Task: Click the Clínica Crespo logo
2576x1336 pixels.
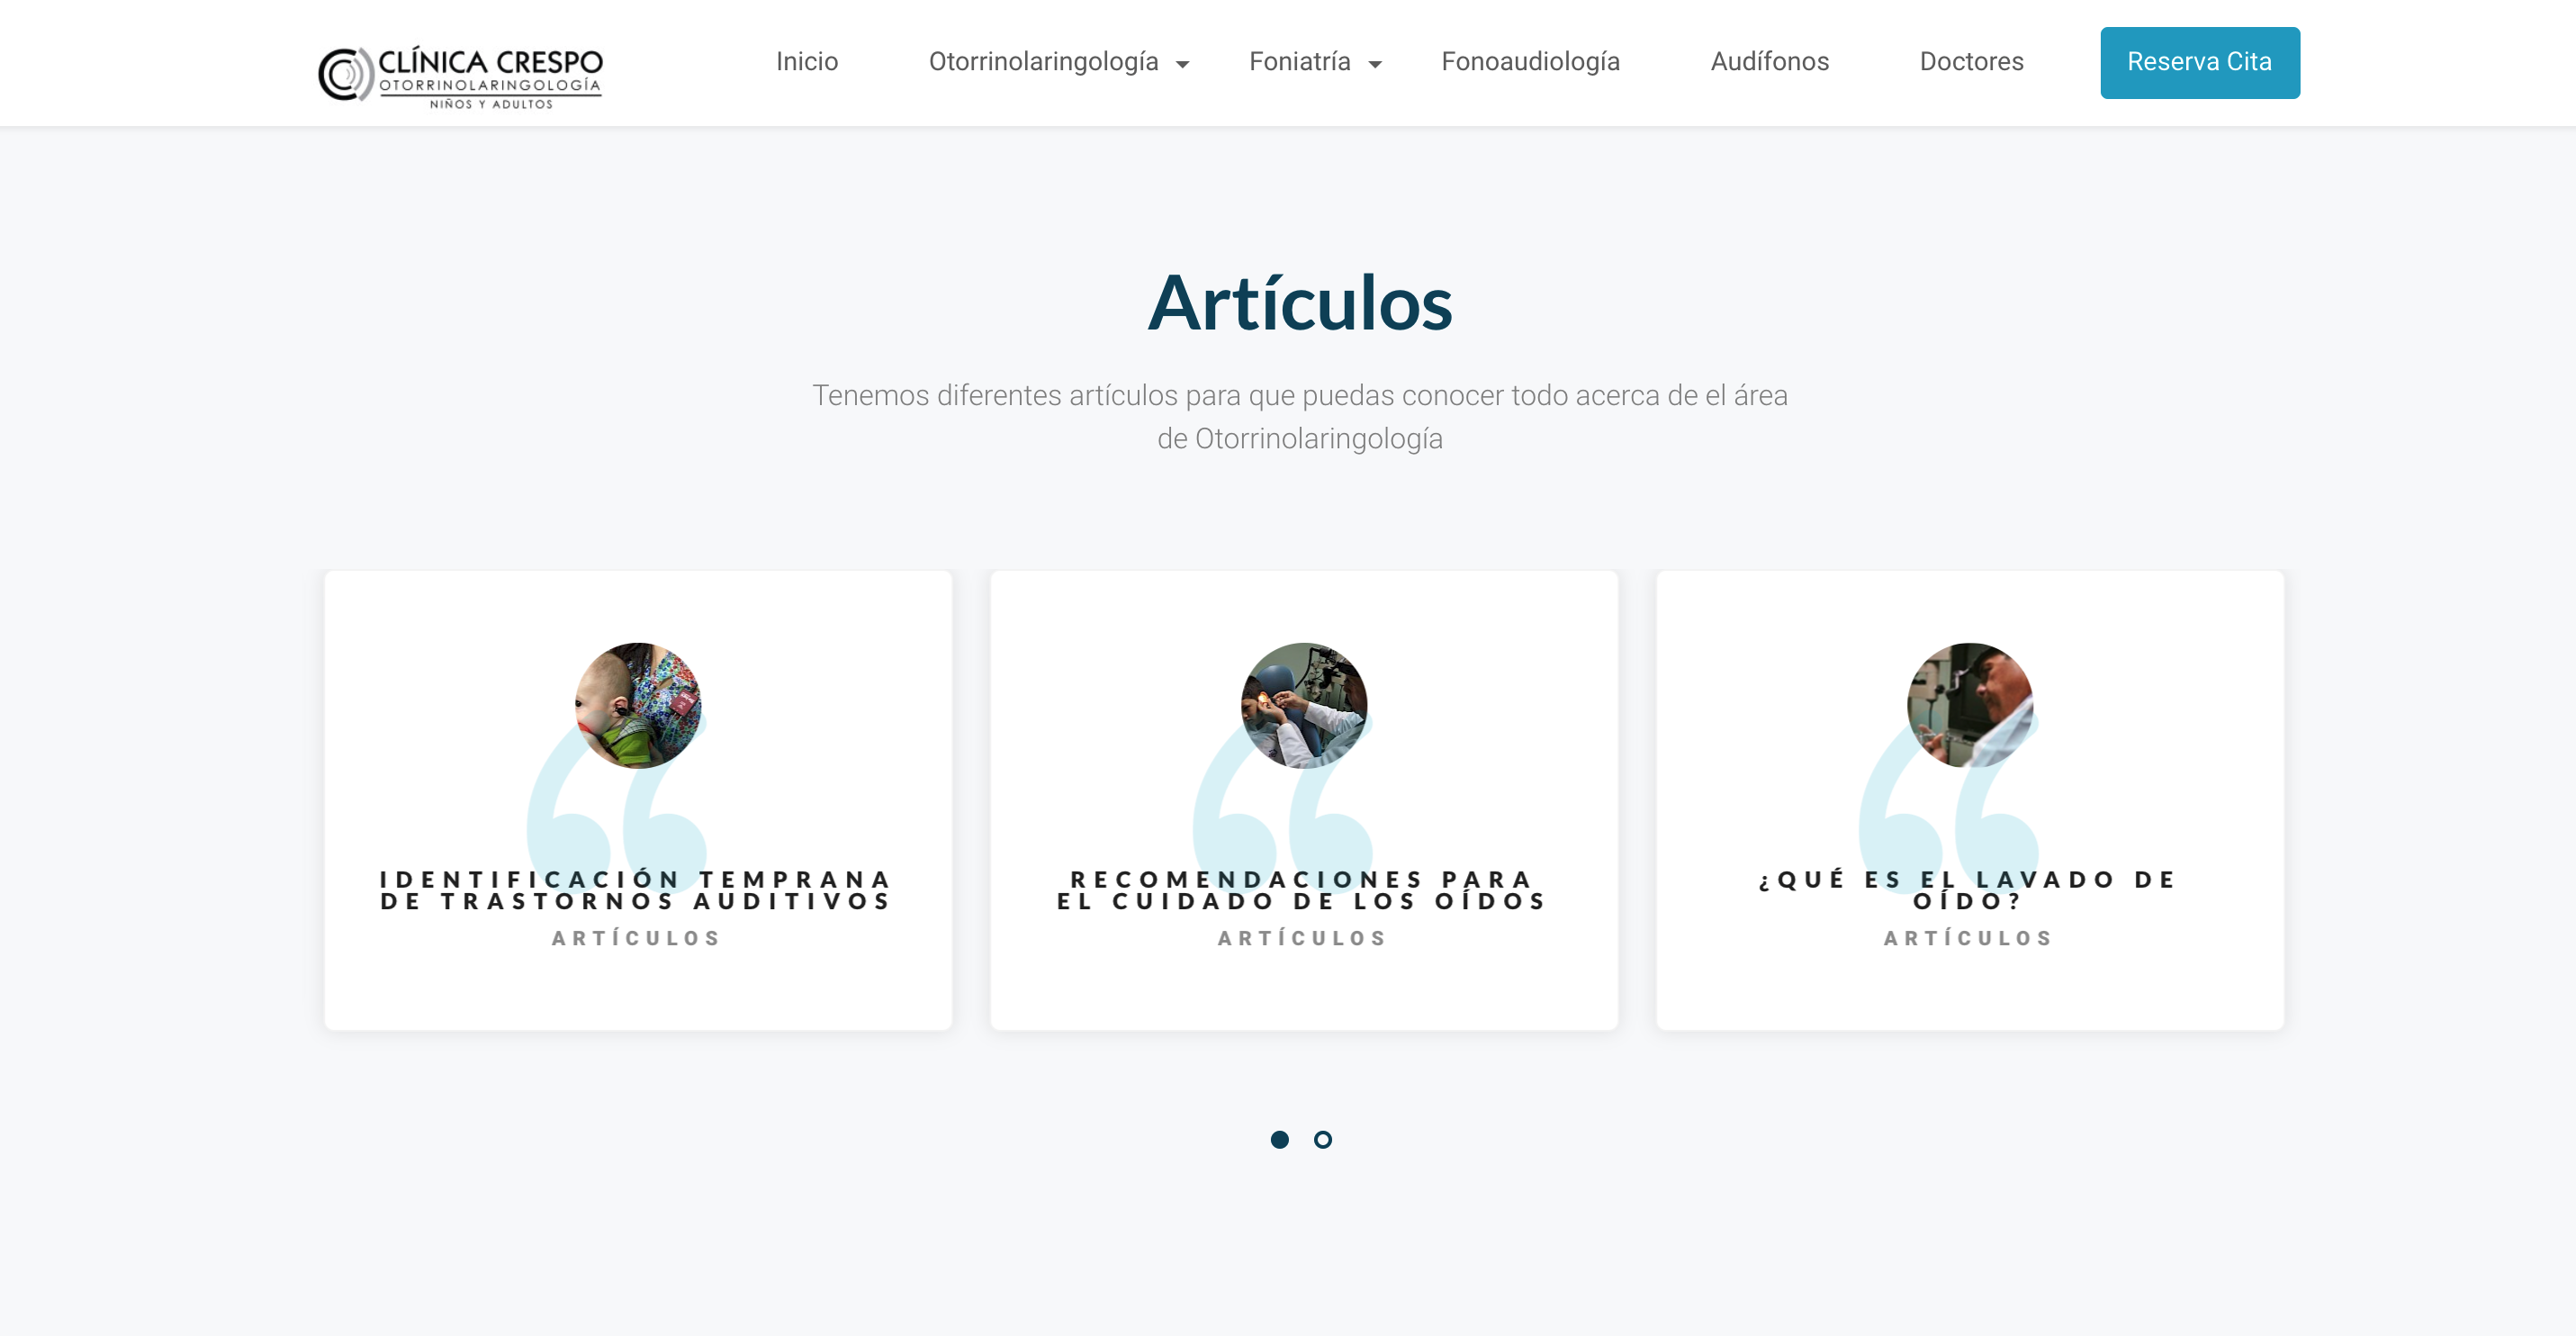Action: pos(460,76)
